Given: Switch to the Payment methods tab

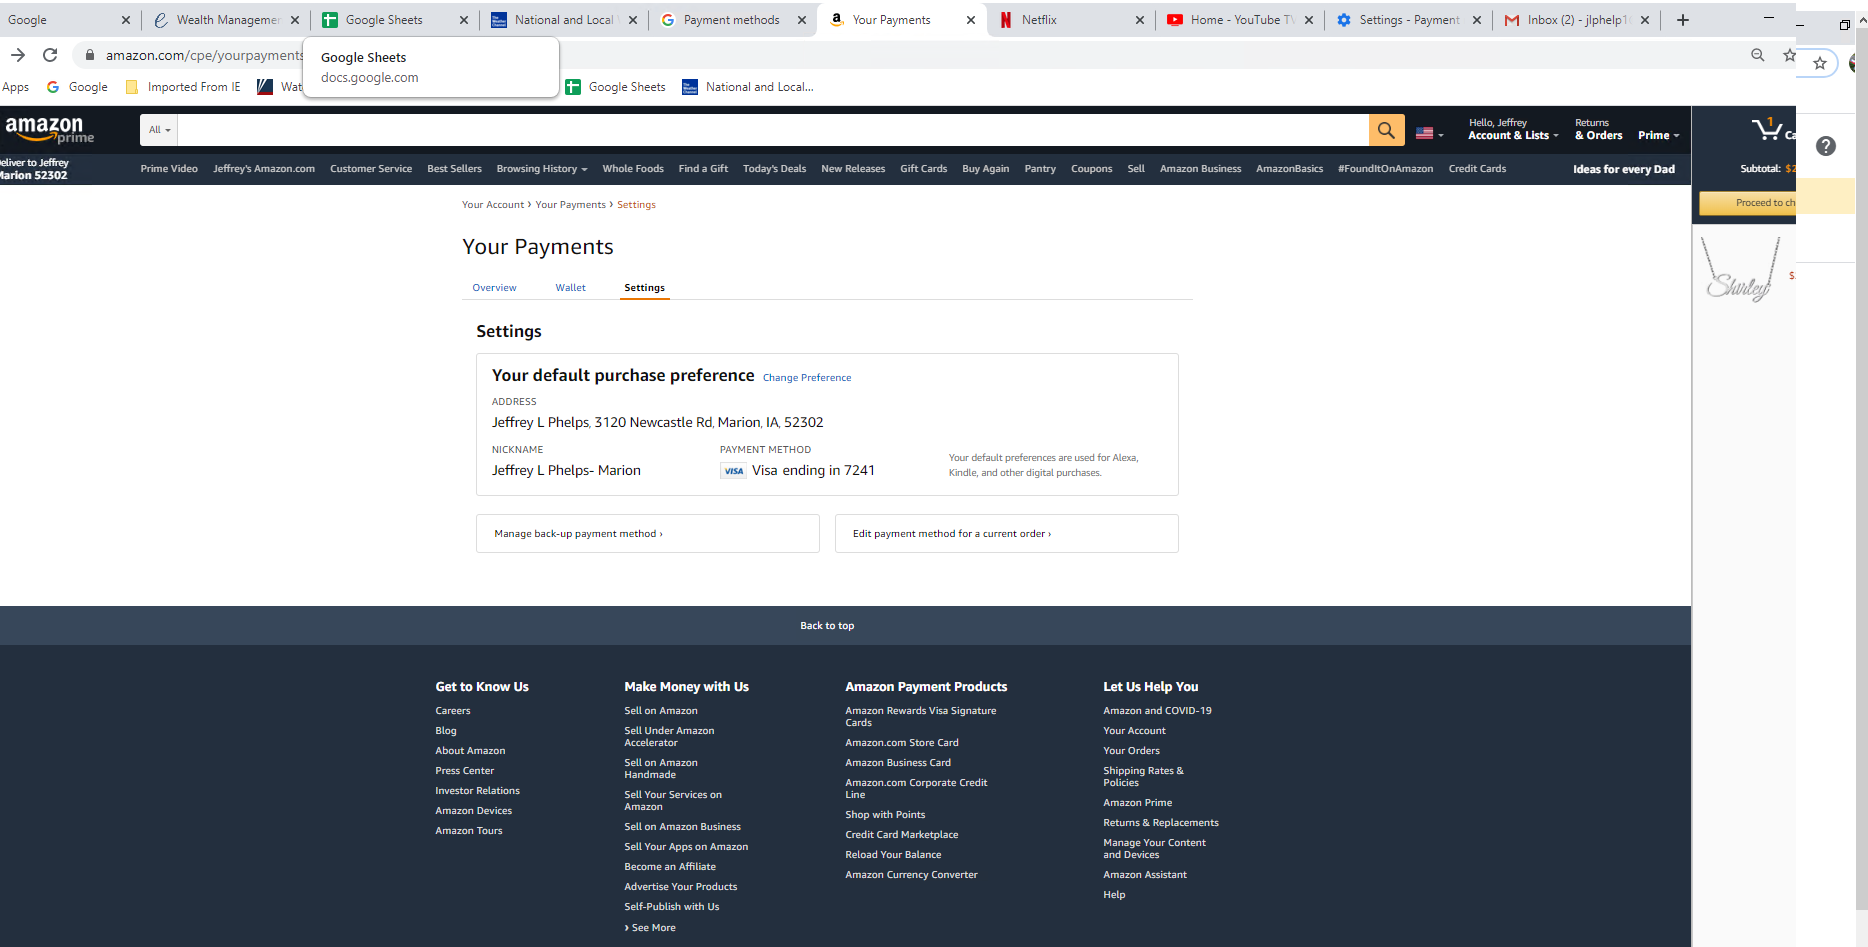Looking at the screenshot, I should click(x=732, y=20).
